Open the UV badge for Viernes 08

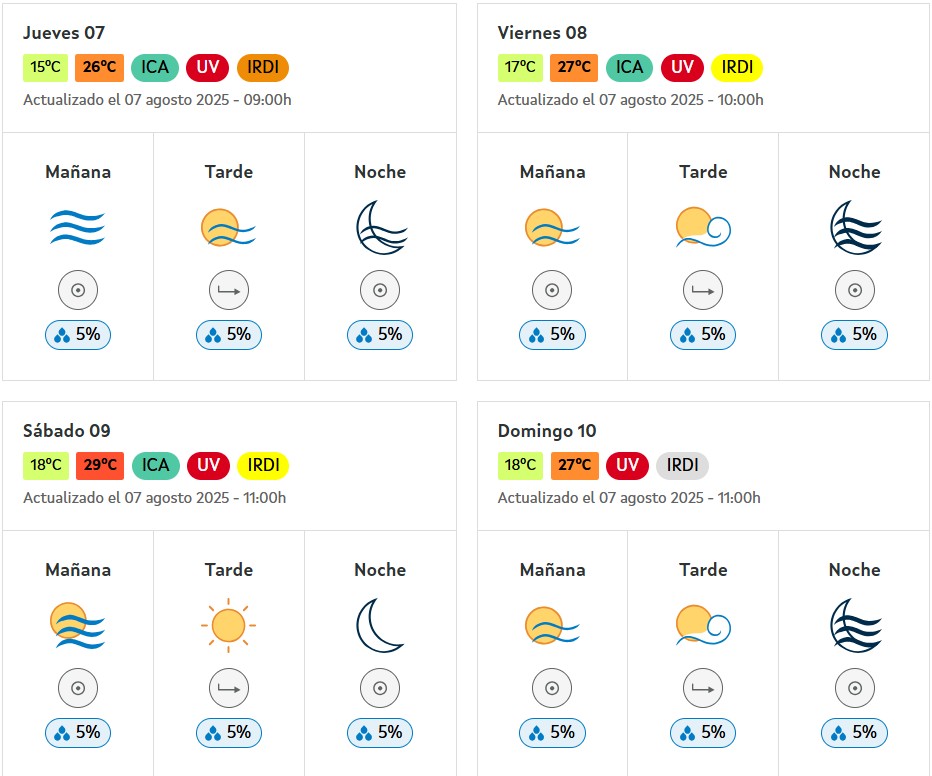(682, 67)
